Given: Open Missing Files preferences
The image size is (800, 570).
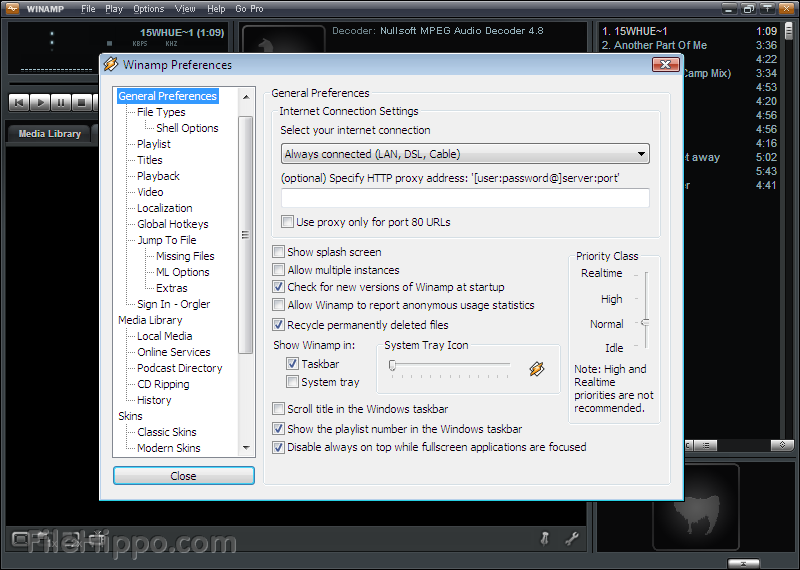Looking at the screenshot, I should [x=185, y=256].
